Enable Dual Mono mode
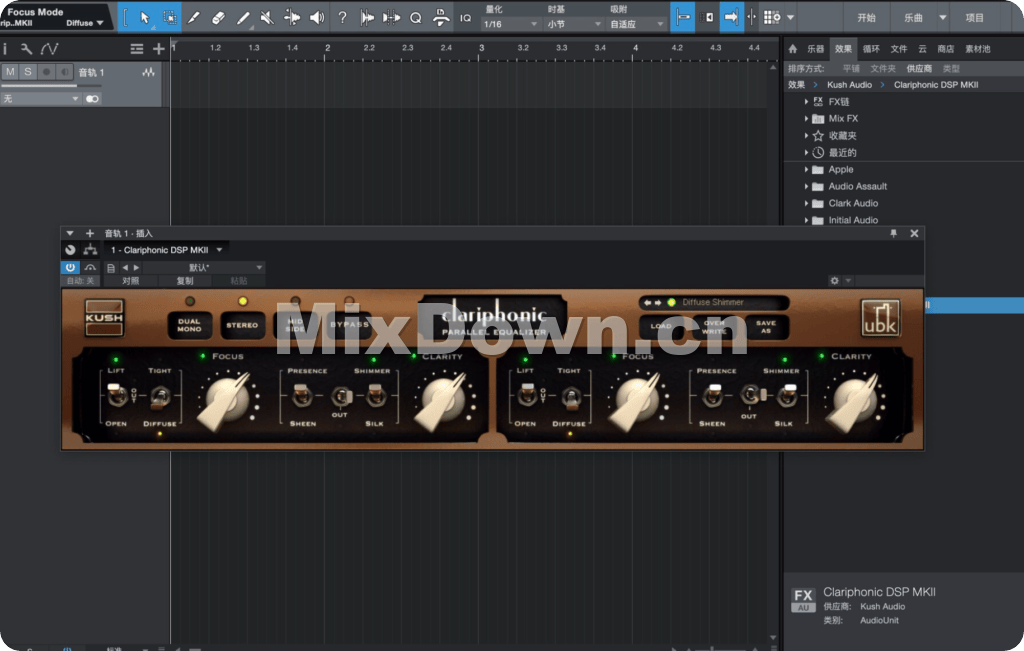Viewport: 1024px width, 651px height. point(189,325)
